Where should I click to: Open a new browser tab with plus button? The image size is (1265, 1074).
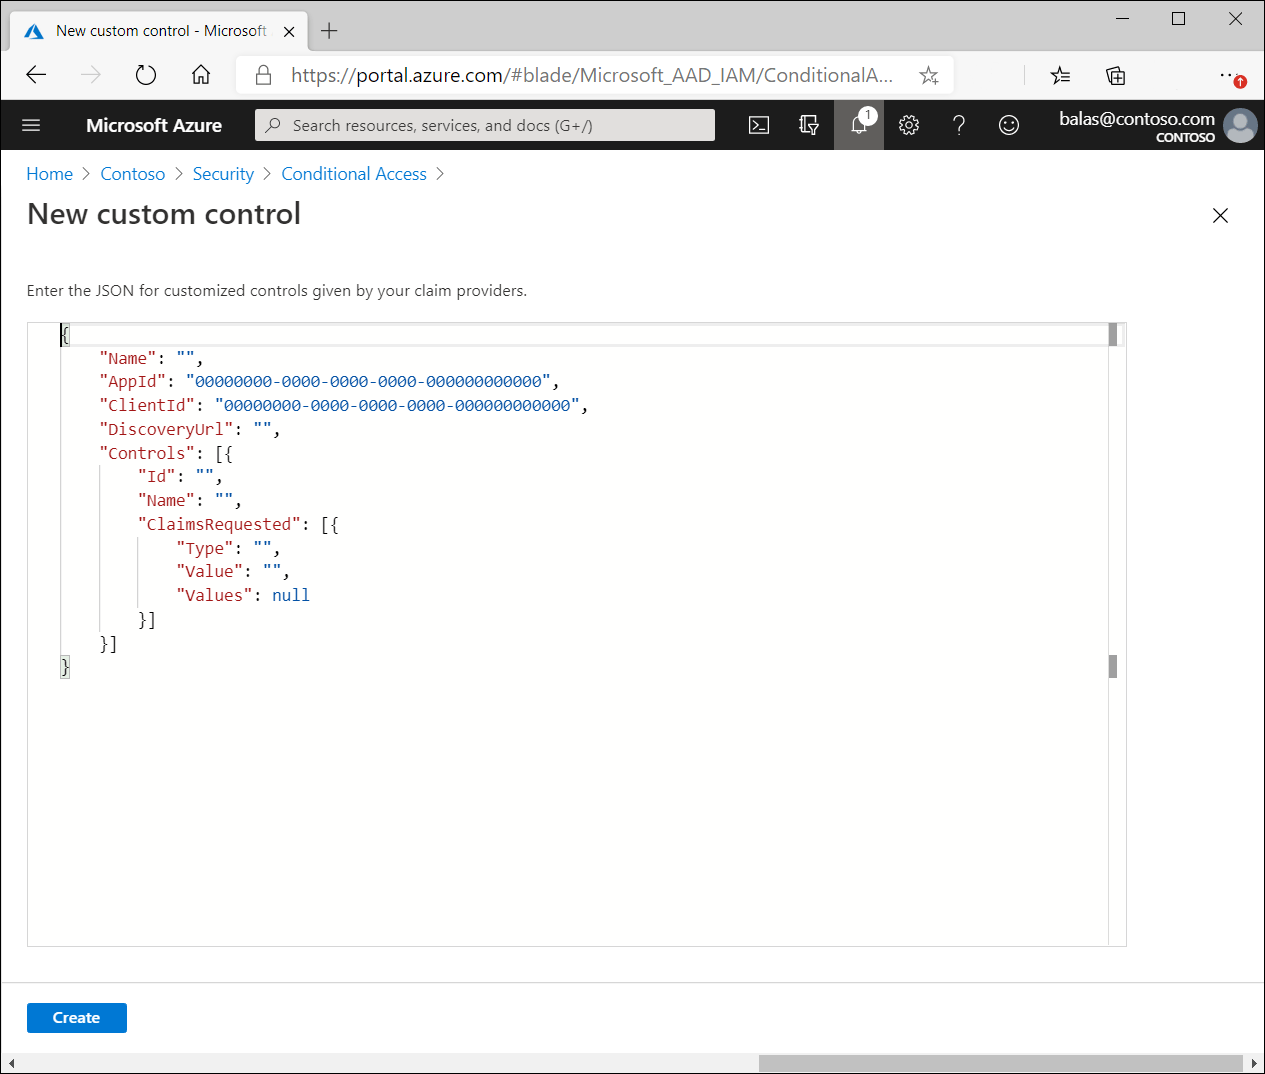329,31
